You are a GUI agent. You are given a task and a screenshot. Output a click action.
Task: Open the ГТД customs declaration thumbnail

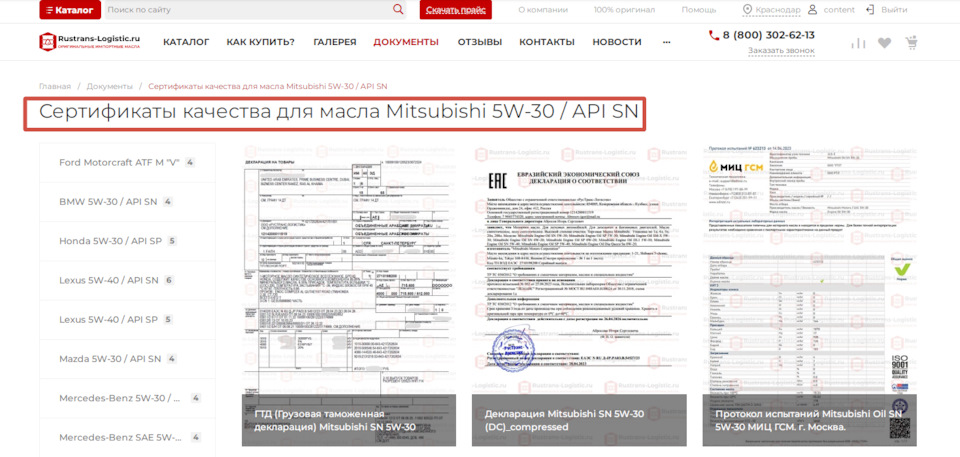coord(349,295)
